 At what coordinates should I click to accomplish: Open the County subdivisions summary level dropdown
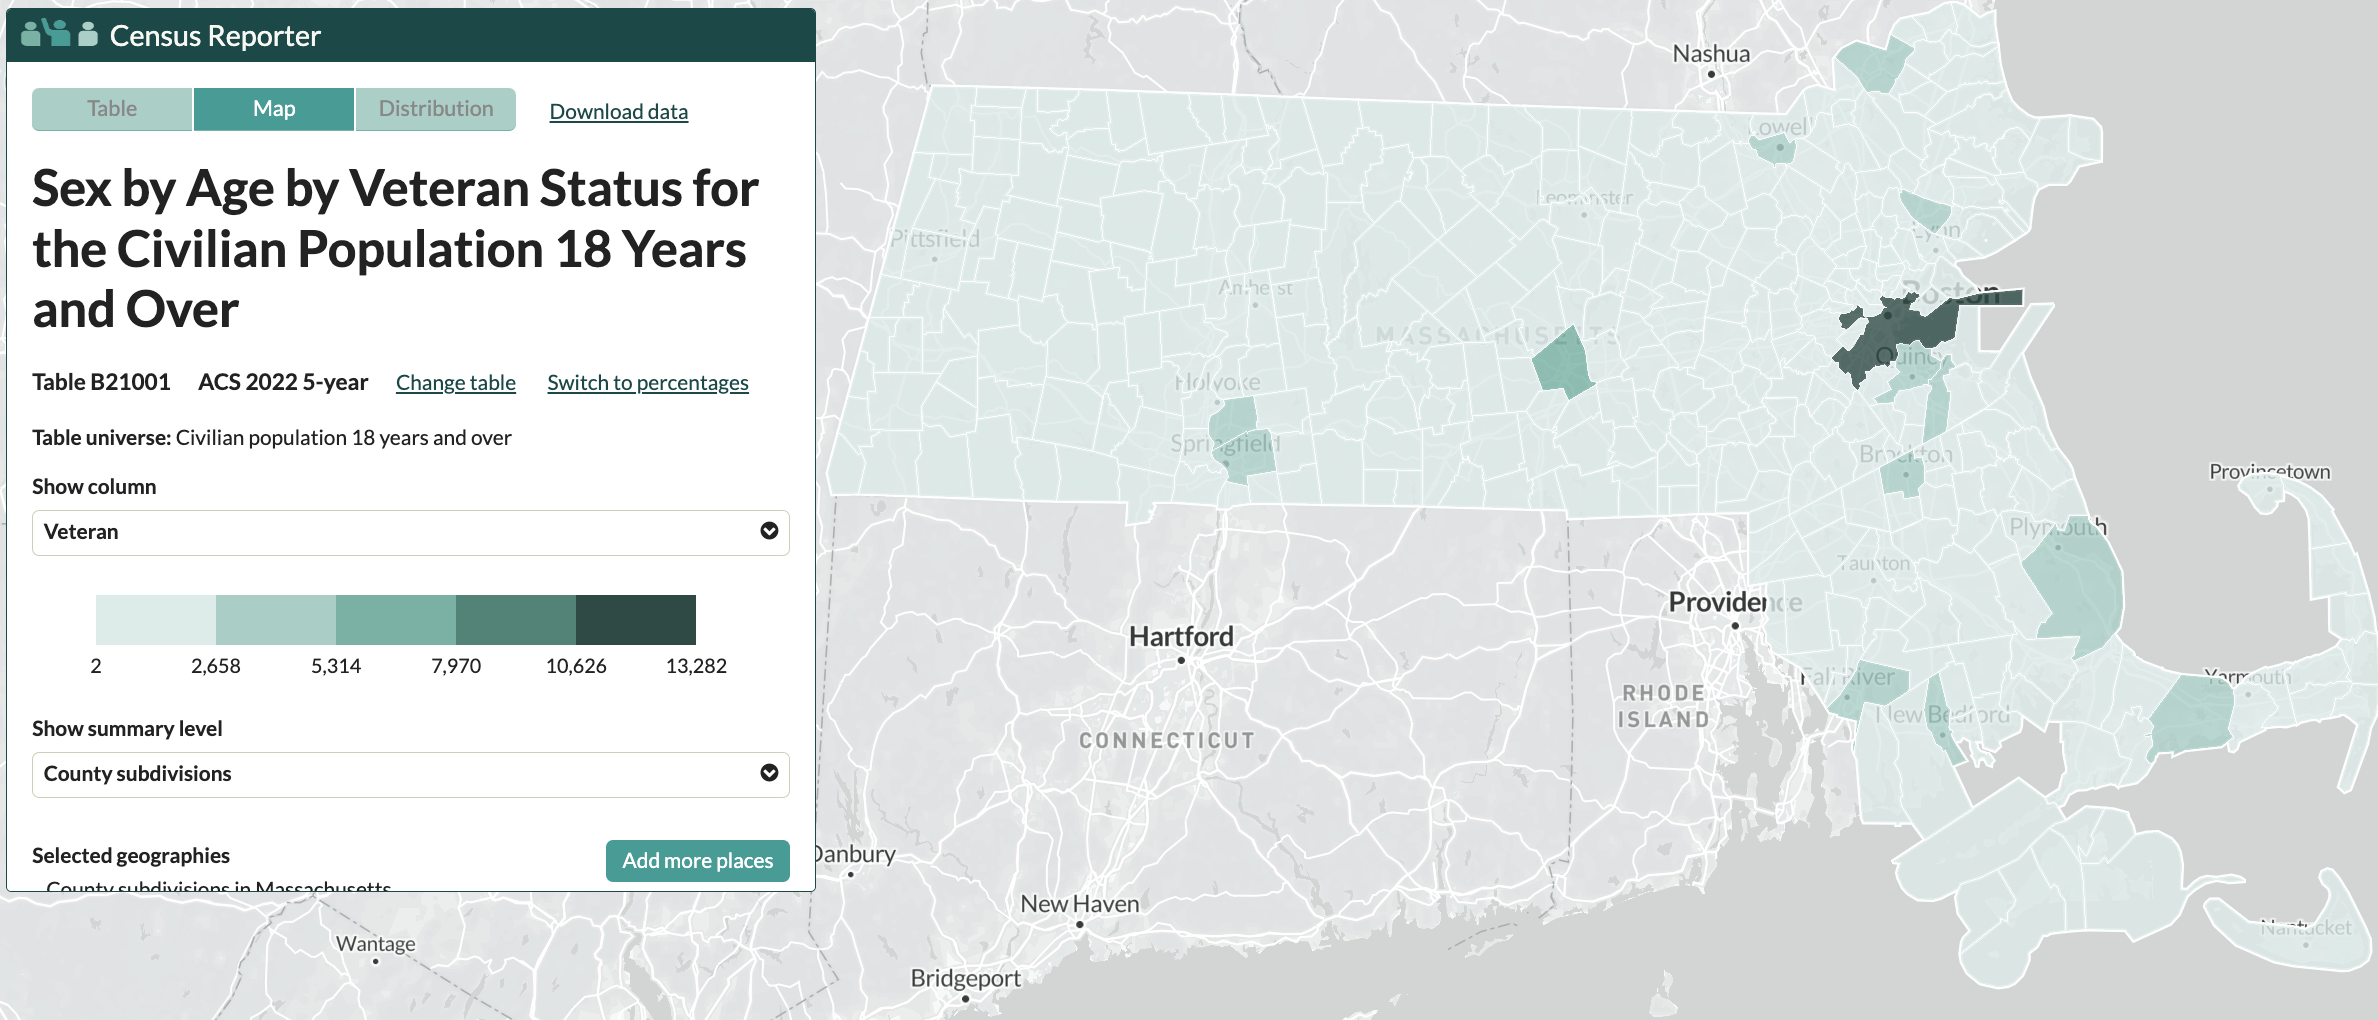(x=411, y=774)
